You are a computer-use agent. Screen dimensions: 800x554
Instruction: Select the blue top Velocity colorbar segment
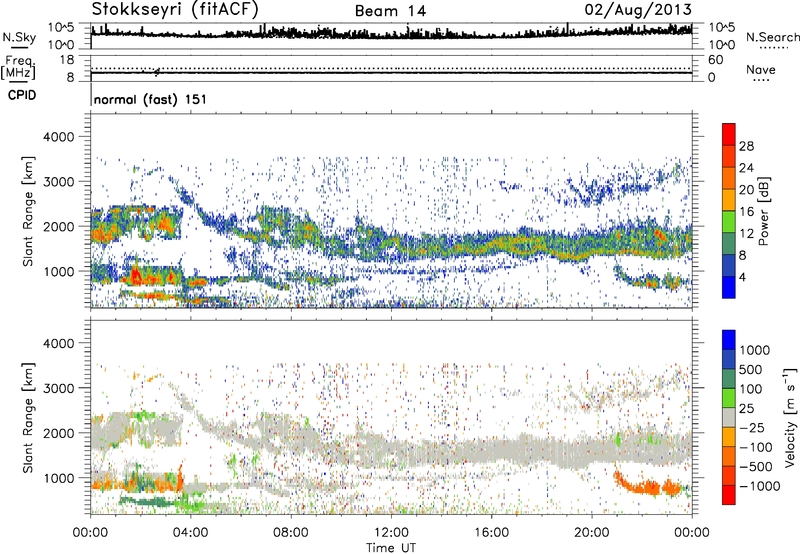pyautogui.click(x=729, y=340)
